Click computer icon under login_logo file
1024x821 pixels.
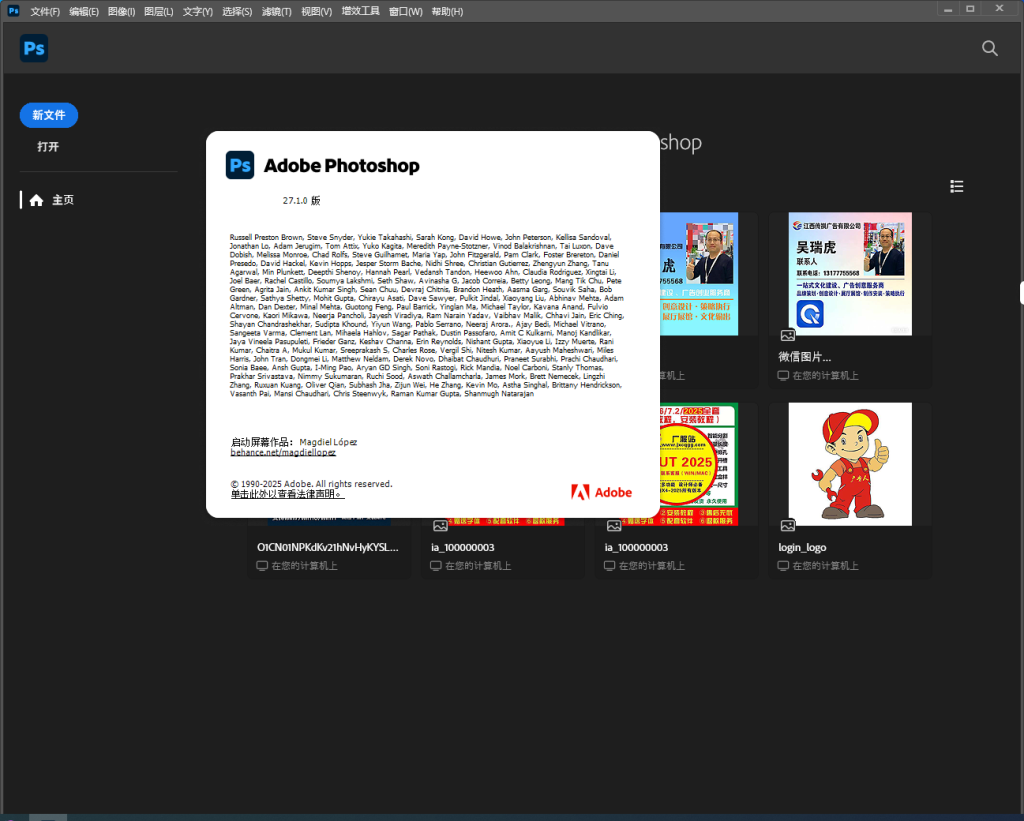coord(784,566)
